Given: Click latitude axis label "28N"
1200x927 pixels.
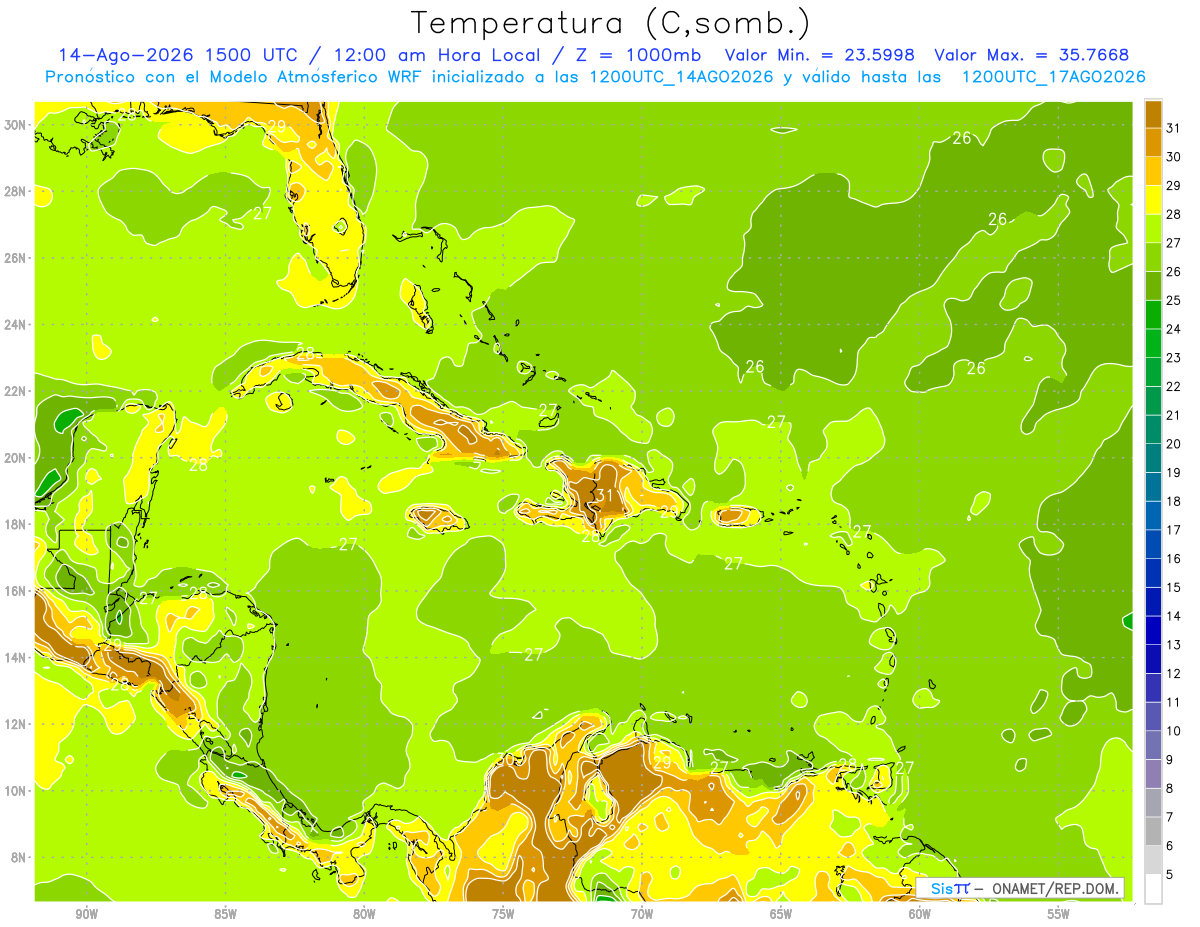Looking at the screenshot, I should [15, 191].
